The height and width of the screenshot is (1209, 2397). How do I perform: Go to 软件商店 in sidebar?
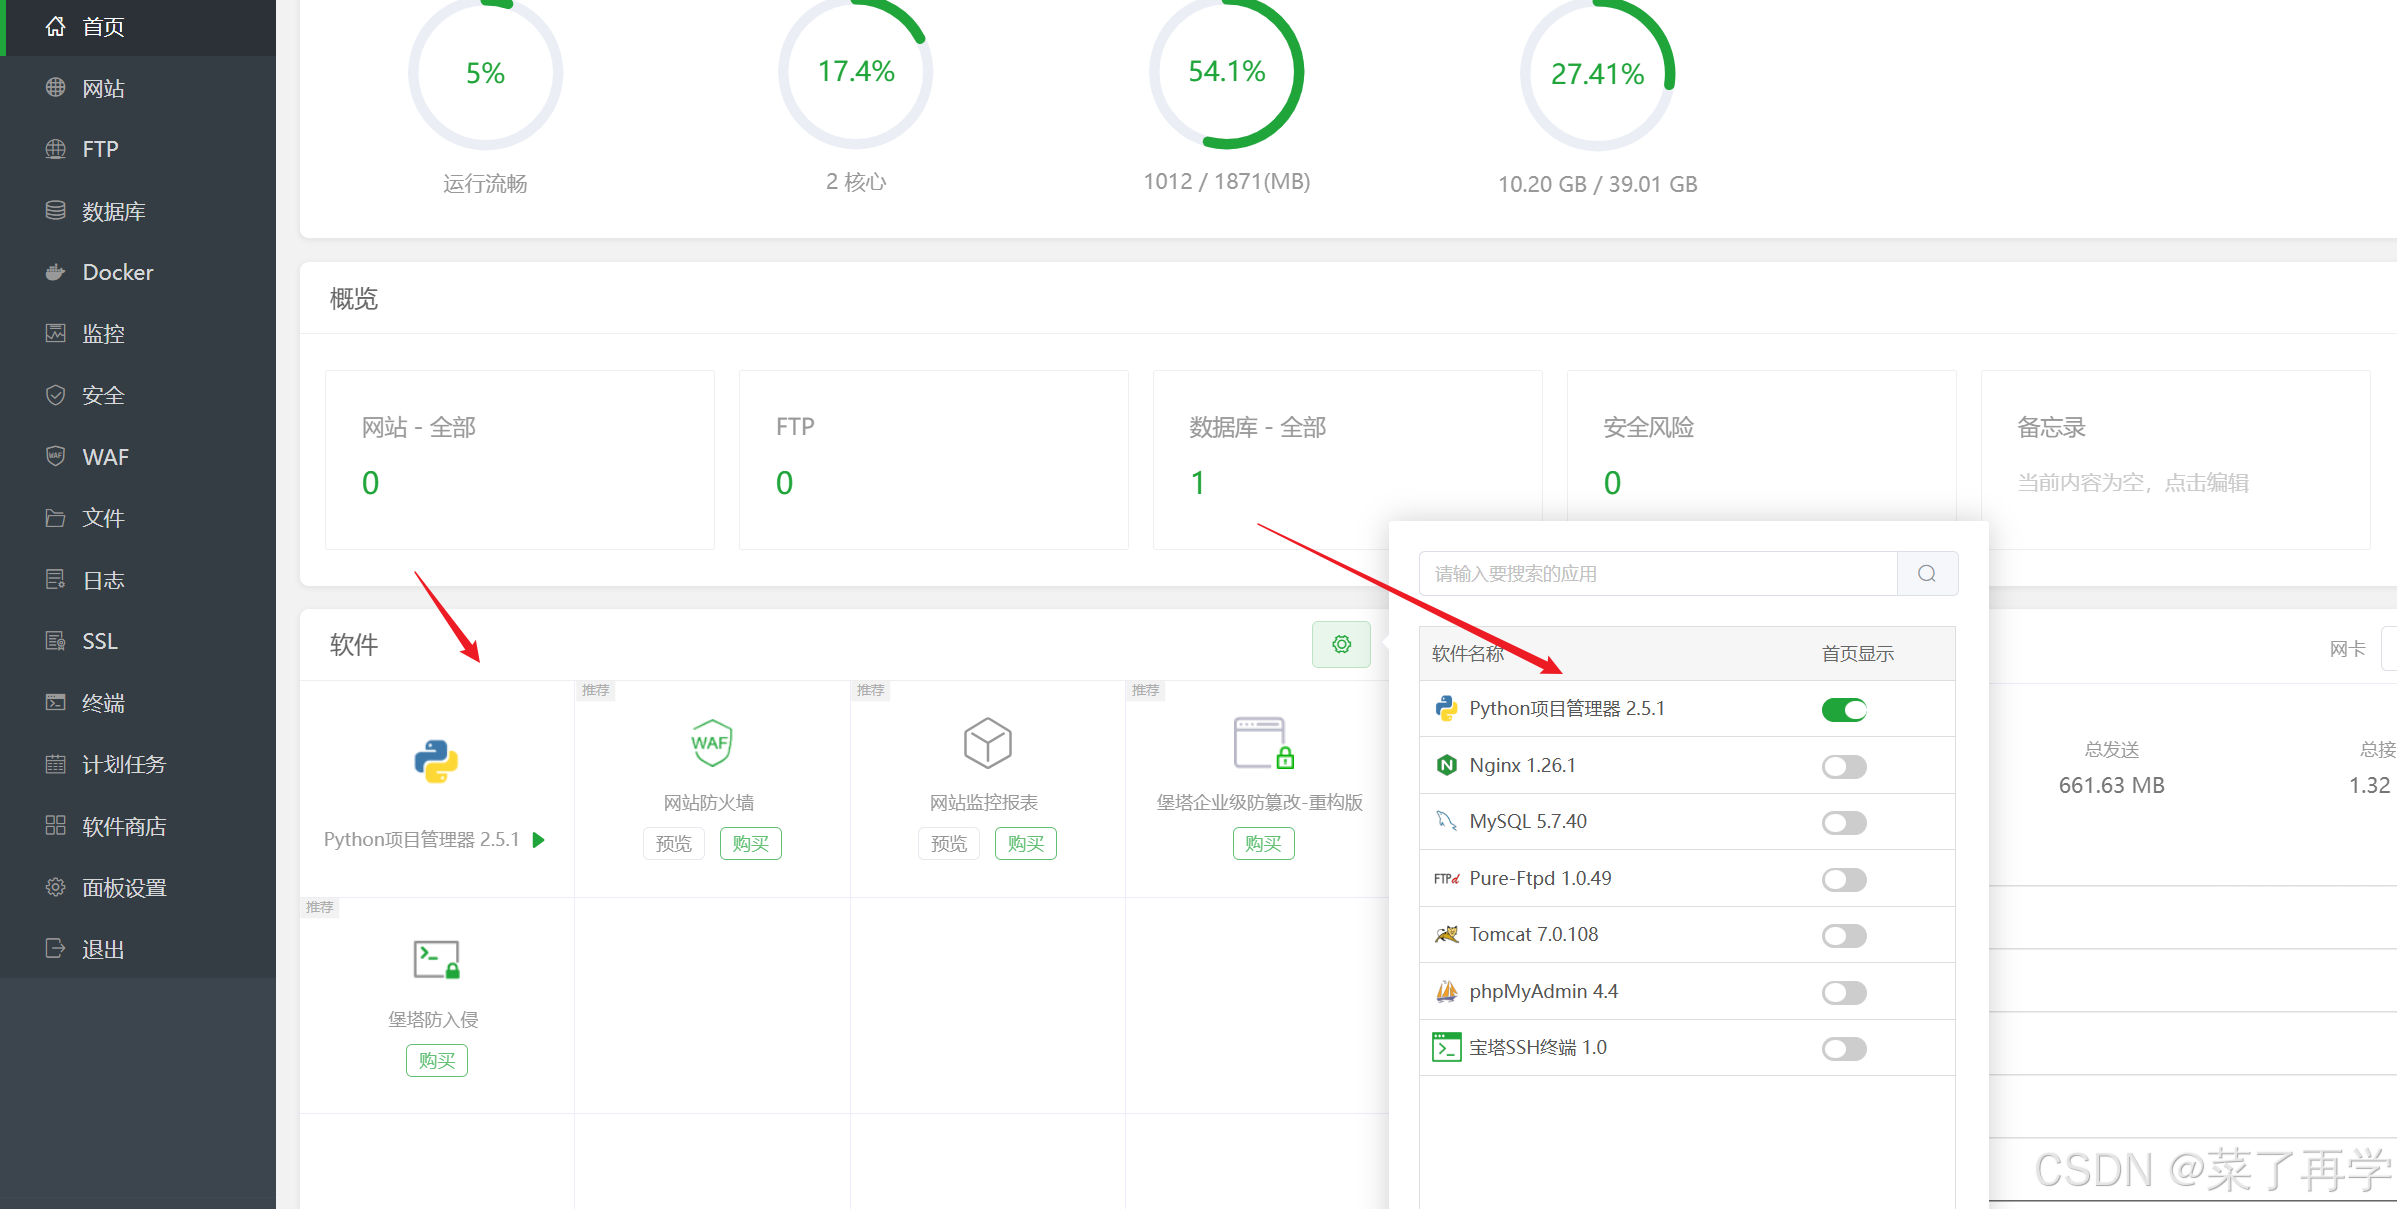tap(124, 826)
